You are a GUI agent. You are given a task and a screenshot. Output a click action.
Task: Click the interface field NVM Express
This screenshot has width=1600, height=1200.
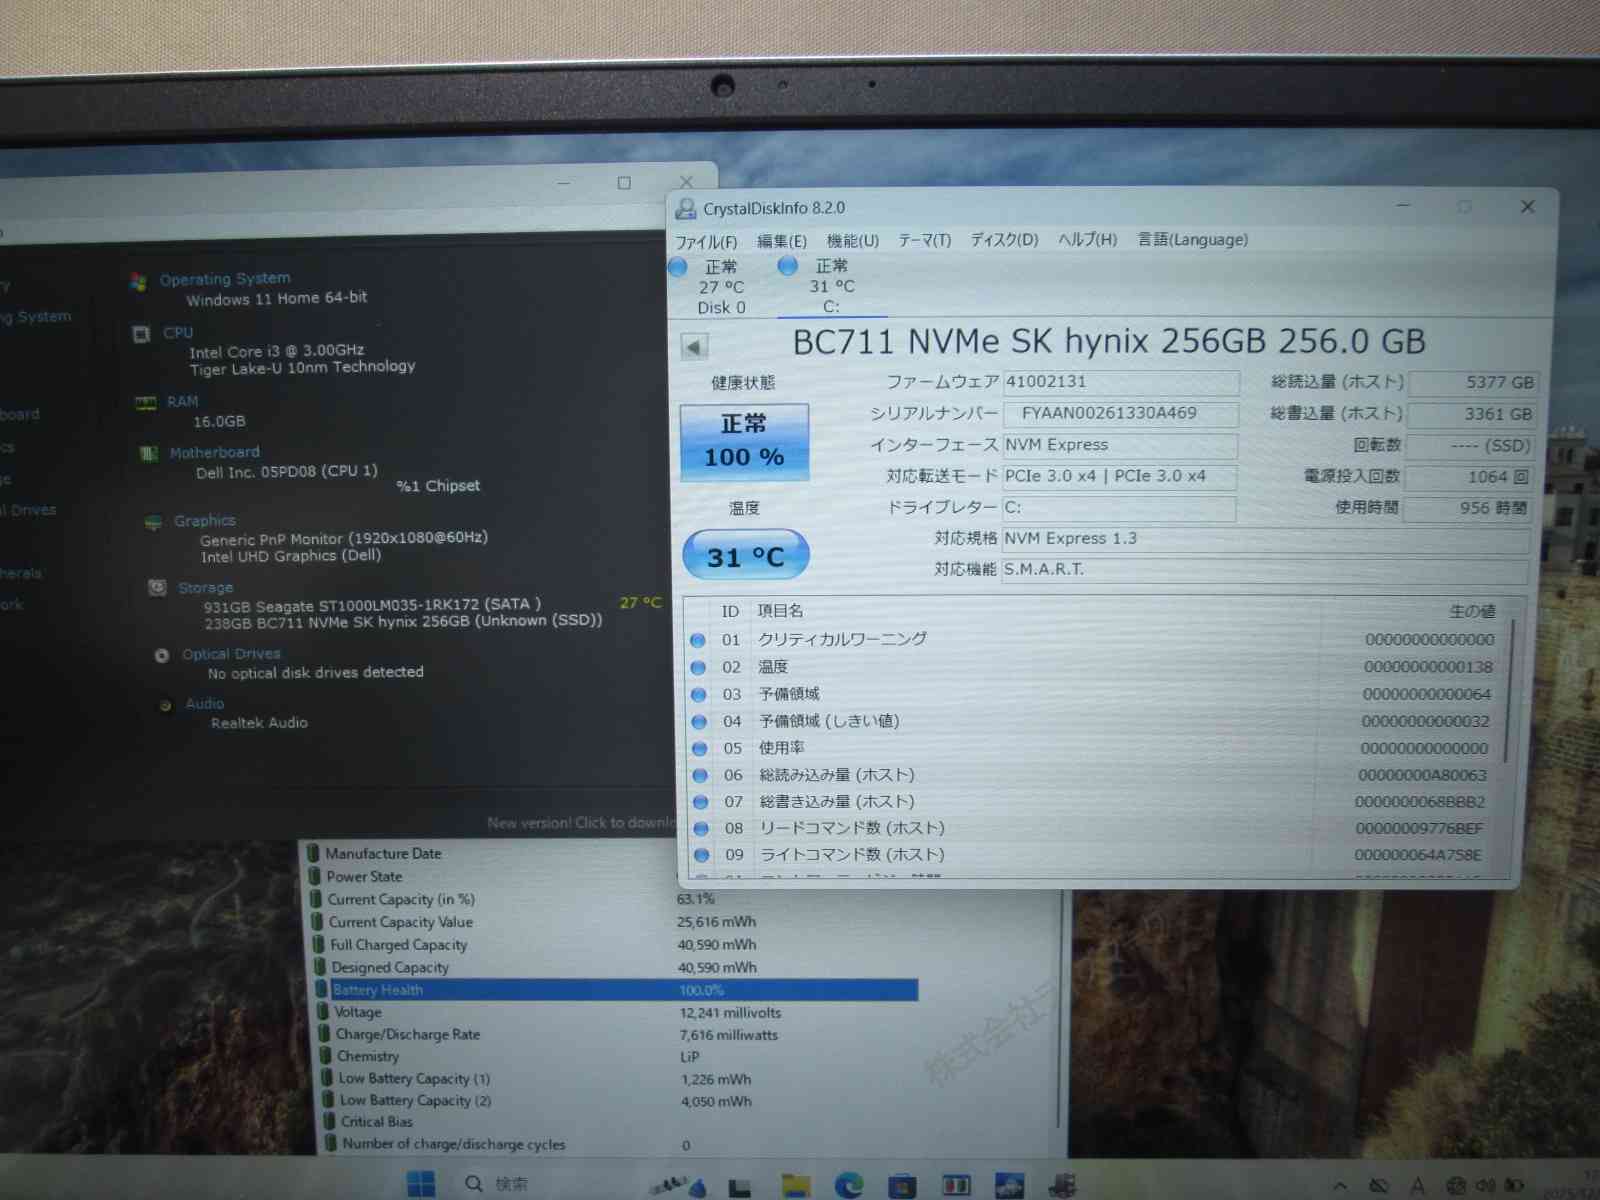point(1120,445)
